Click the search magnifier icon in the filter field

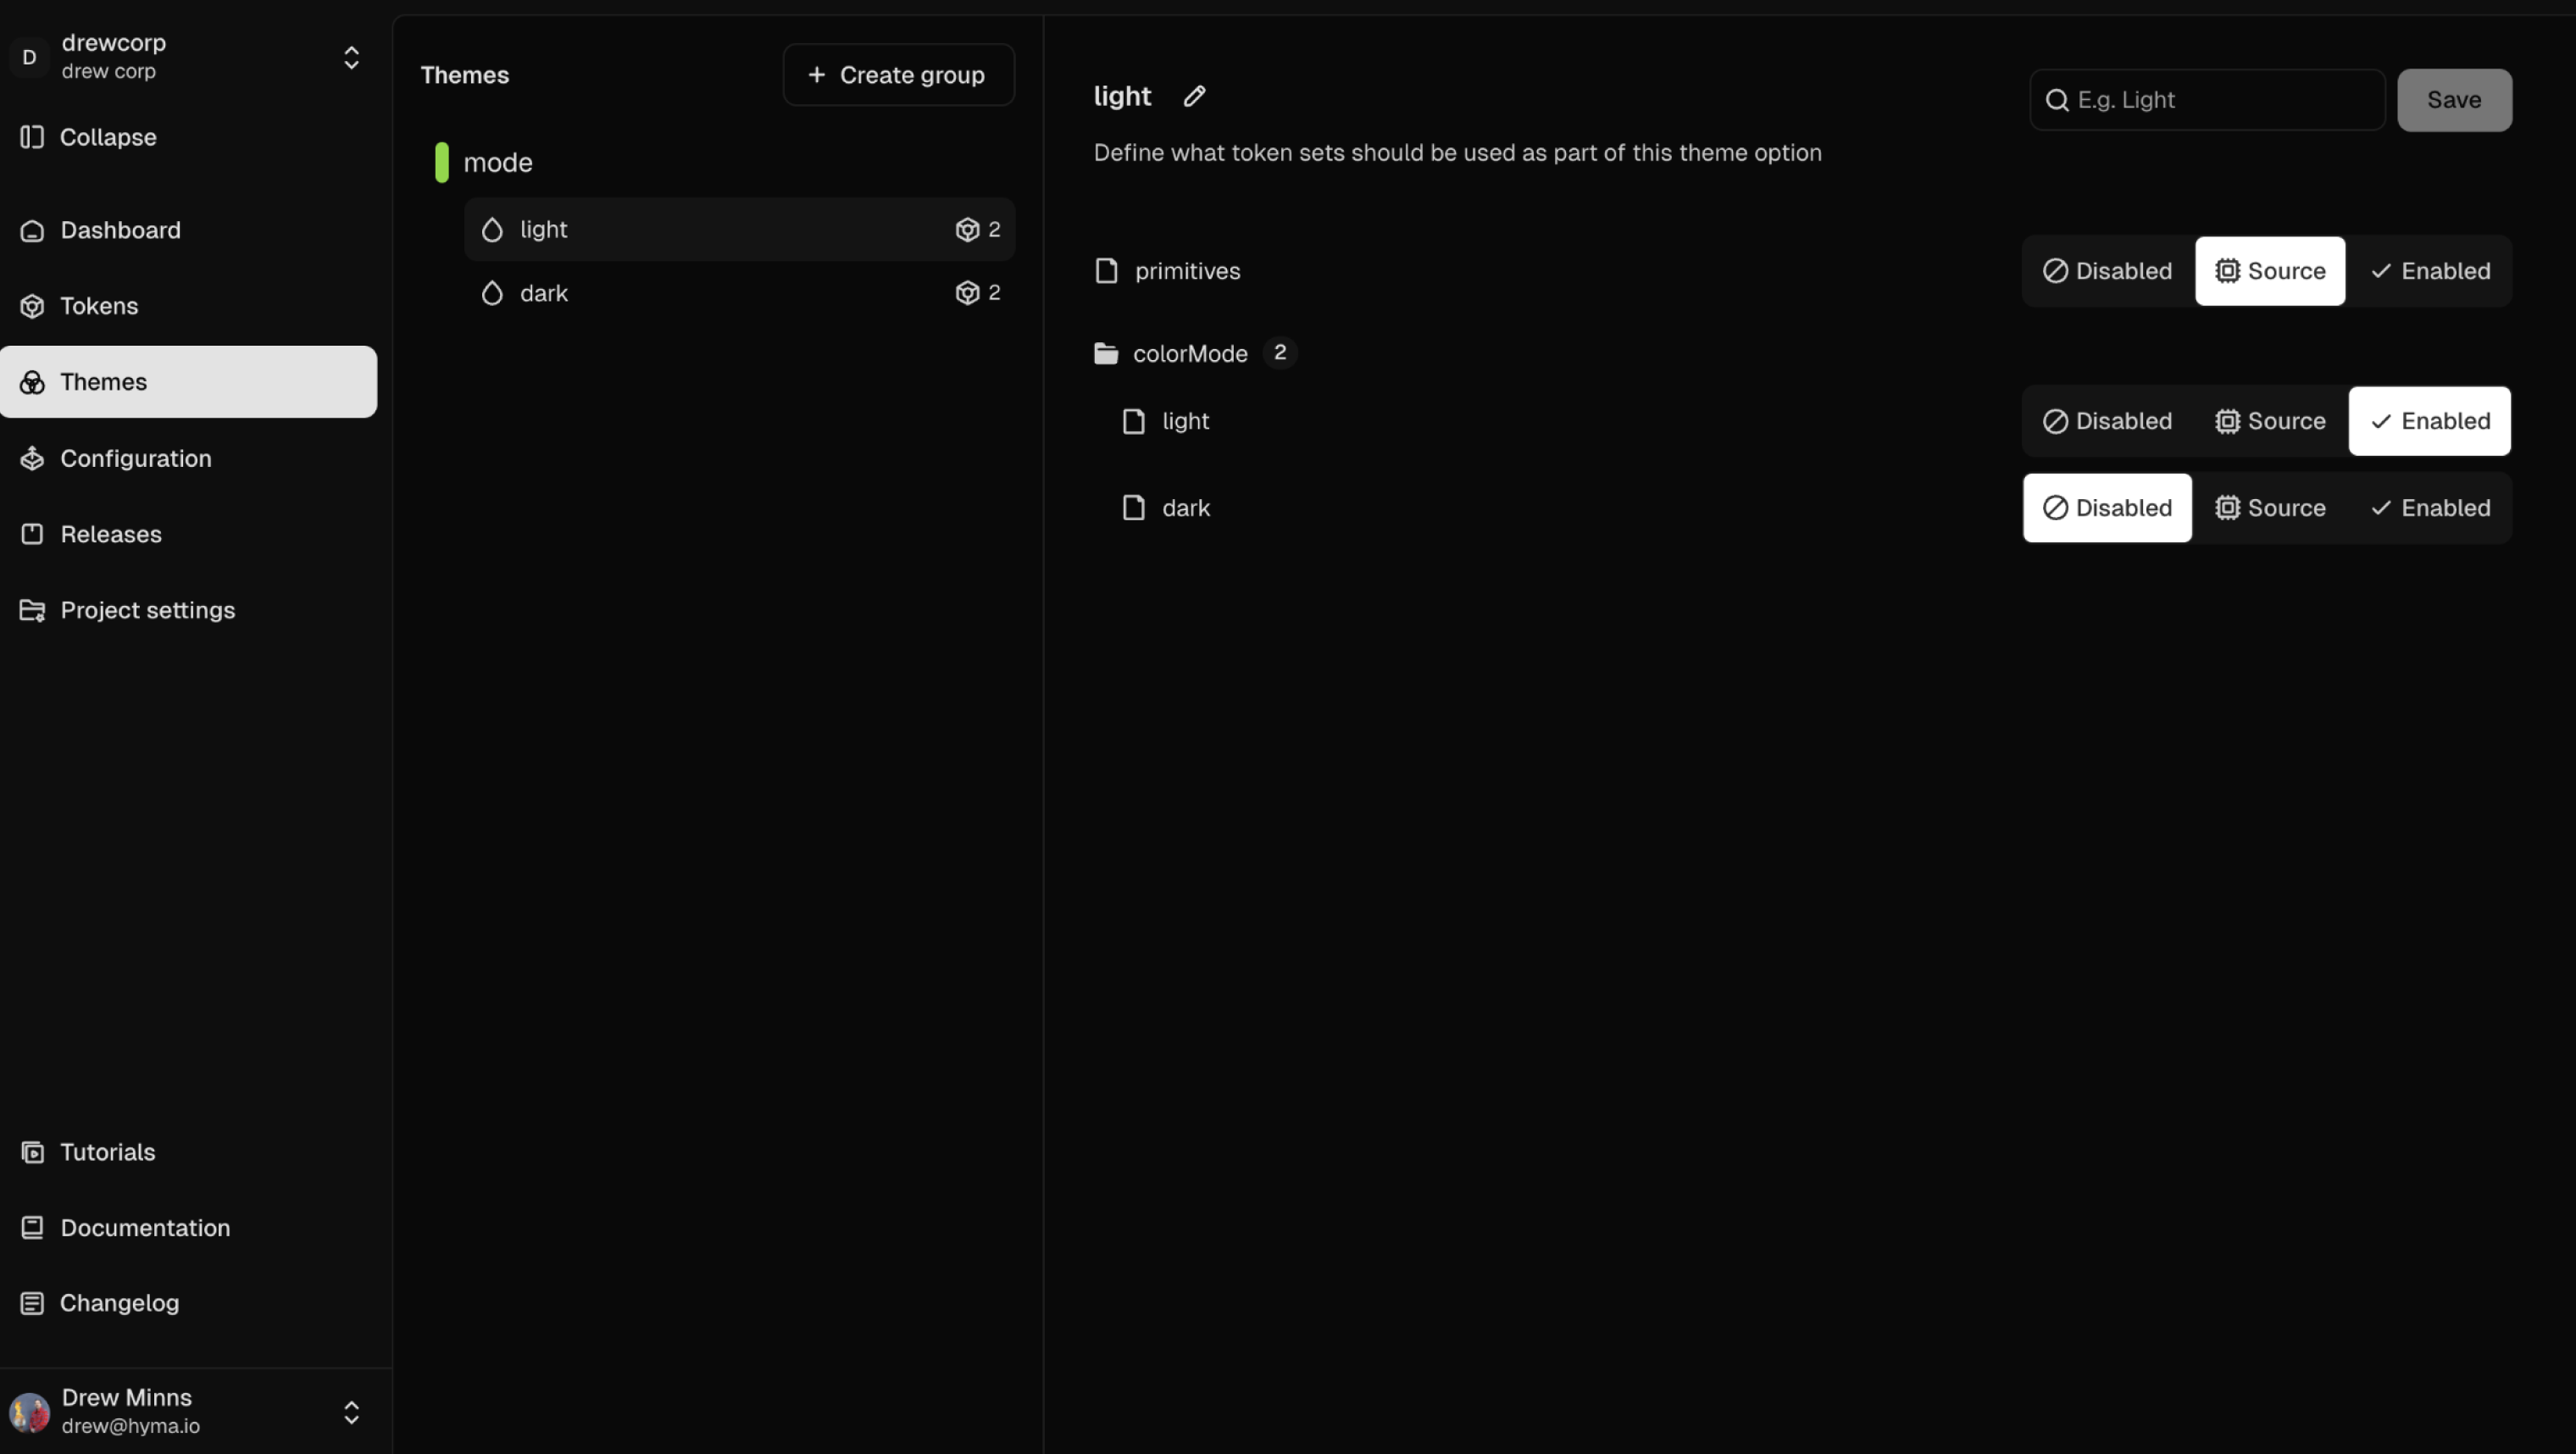2057,100
